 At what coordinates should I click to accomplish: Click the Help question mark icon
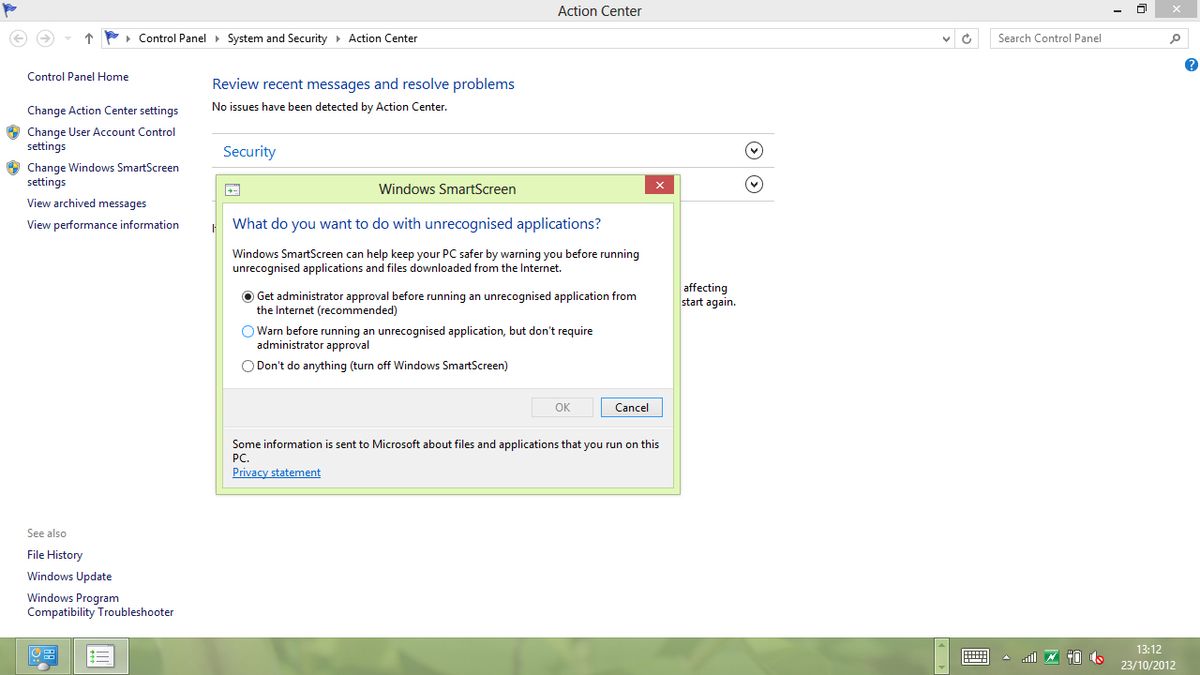pos(1191,64)
